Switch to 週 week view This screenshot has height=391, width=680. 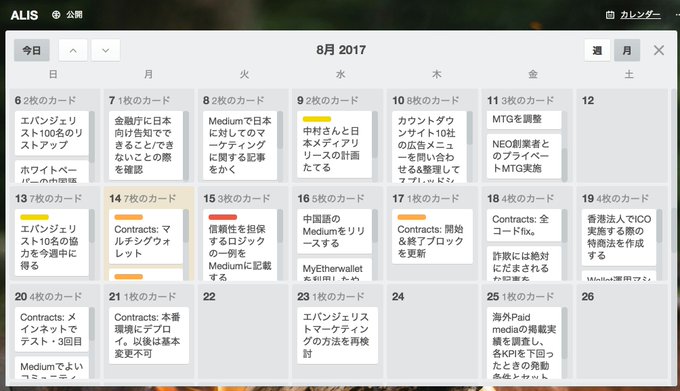[597, 50]
